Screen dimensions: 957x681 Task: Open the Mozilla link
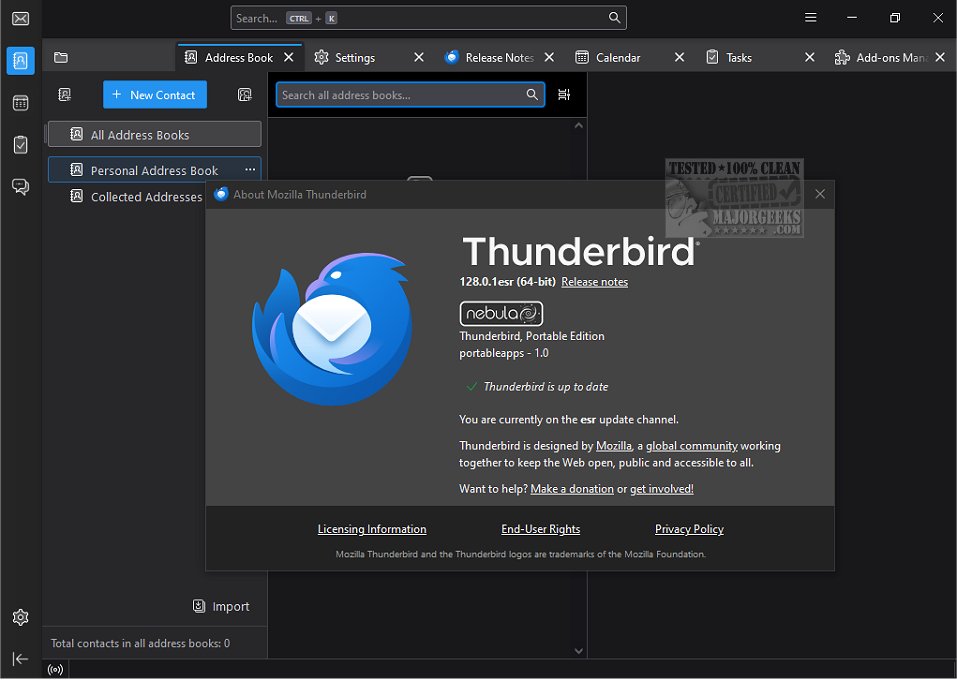click(x=614, y=446)
